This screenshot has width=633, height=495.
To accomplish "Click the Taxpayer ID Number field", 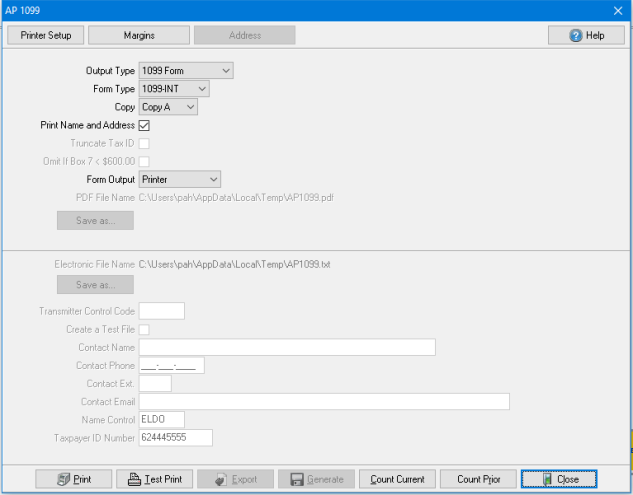I will pyautogui.click(x=176, y=437).
